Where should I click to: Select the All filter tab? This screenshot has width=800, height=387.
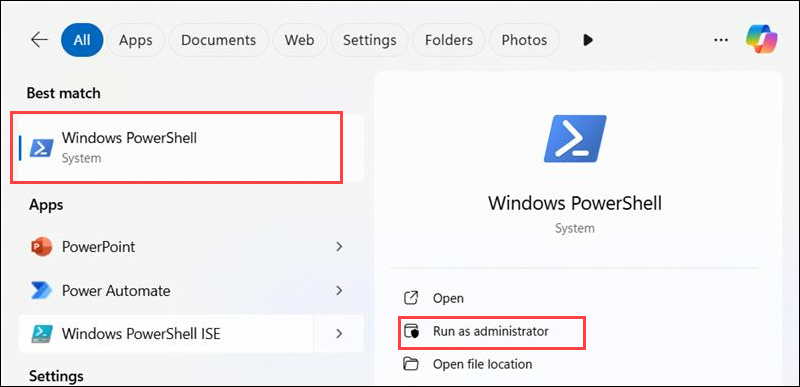82,40
